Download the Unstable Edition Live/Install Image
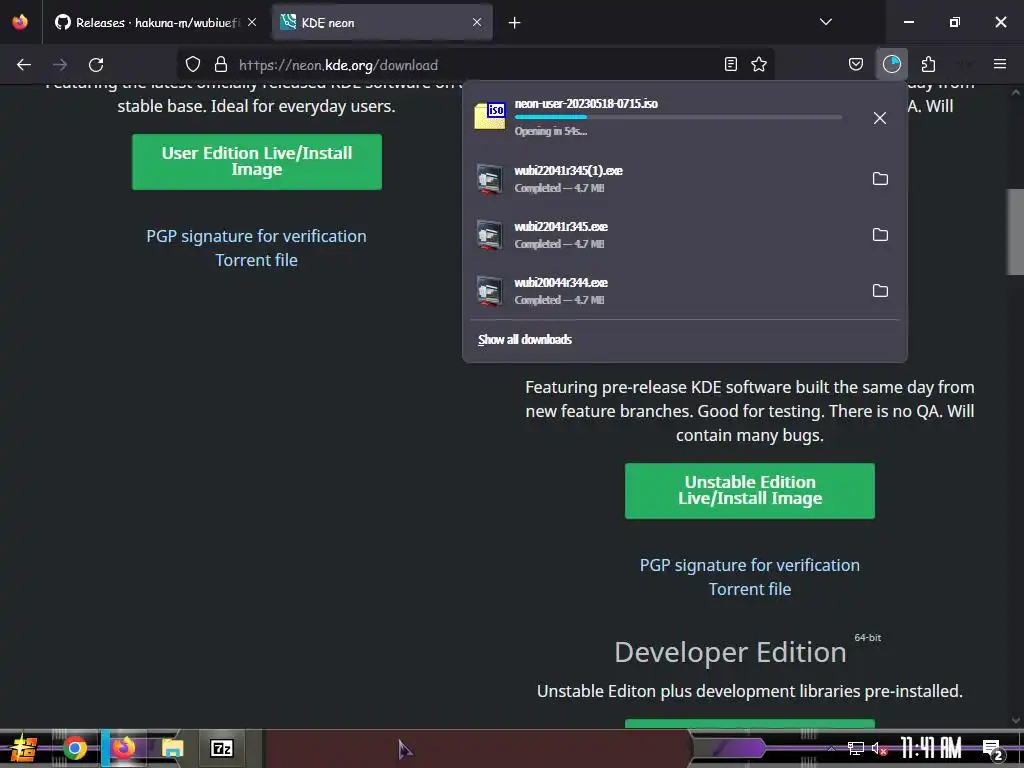The image size is (1024, 768). tap(750, 491)
